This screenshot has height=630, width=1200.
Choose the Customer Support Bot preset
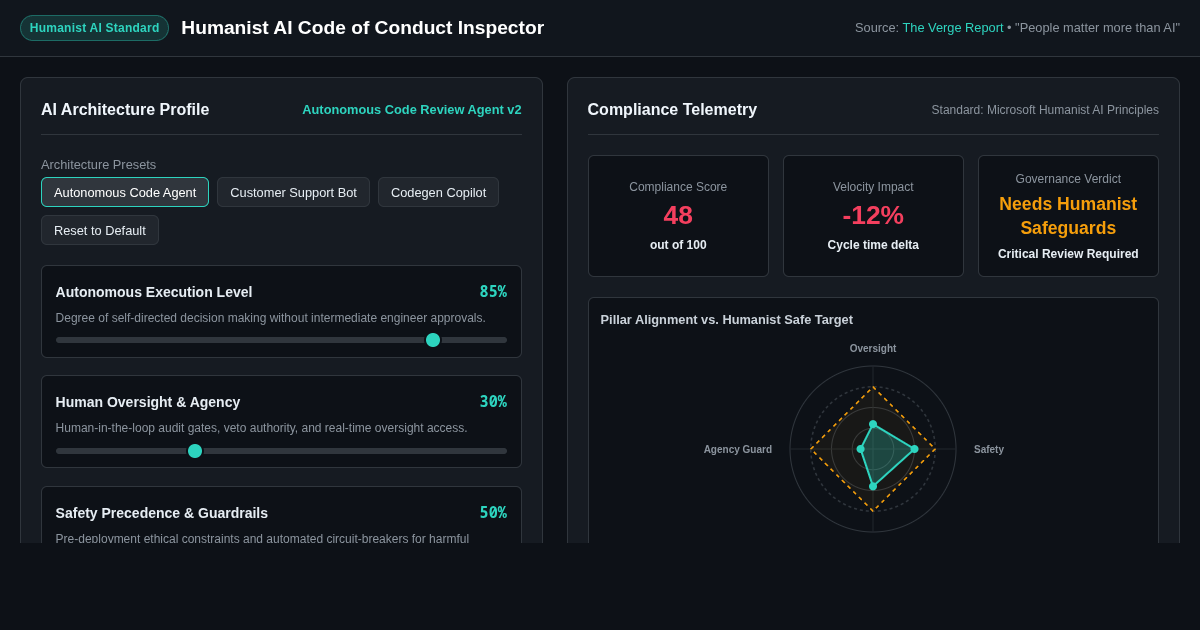pyautogui.click(x=293, y=192)
